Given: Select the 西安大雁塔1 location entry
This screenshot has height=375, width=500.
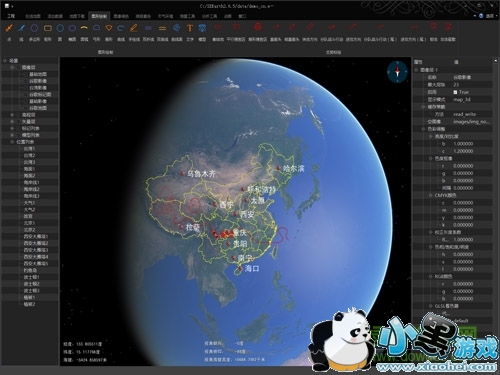Looking at the screenshot, I should click(36, 236).
